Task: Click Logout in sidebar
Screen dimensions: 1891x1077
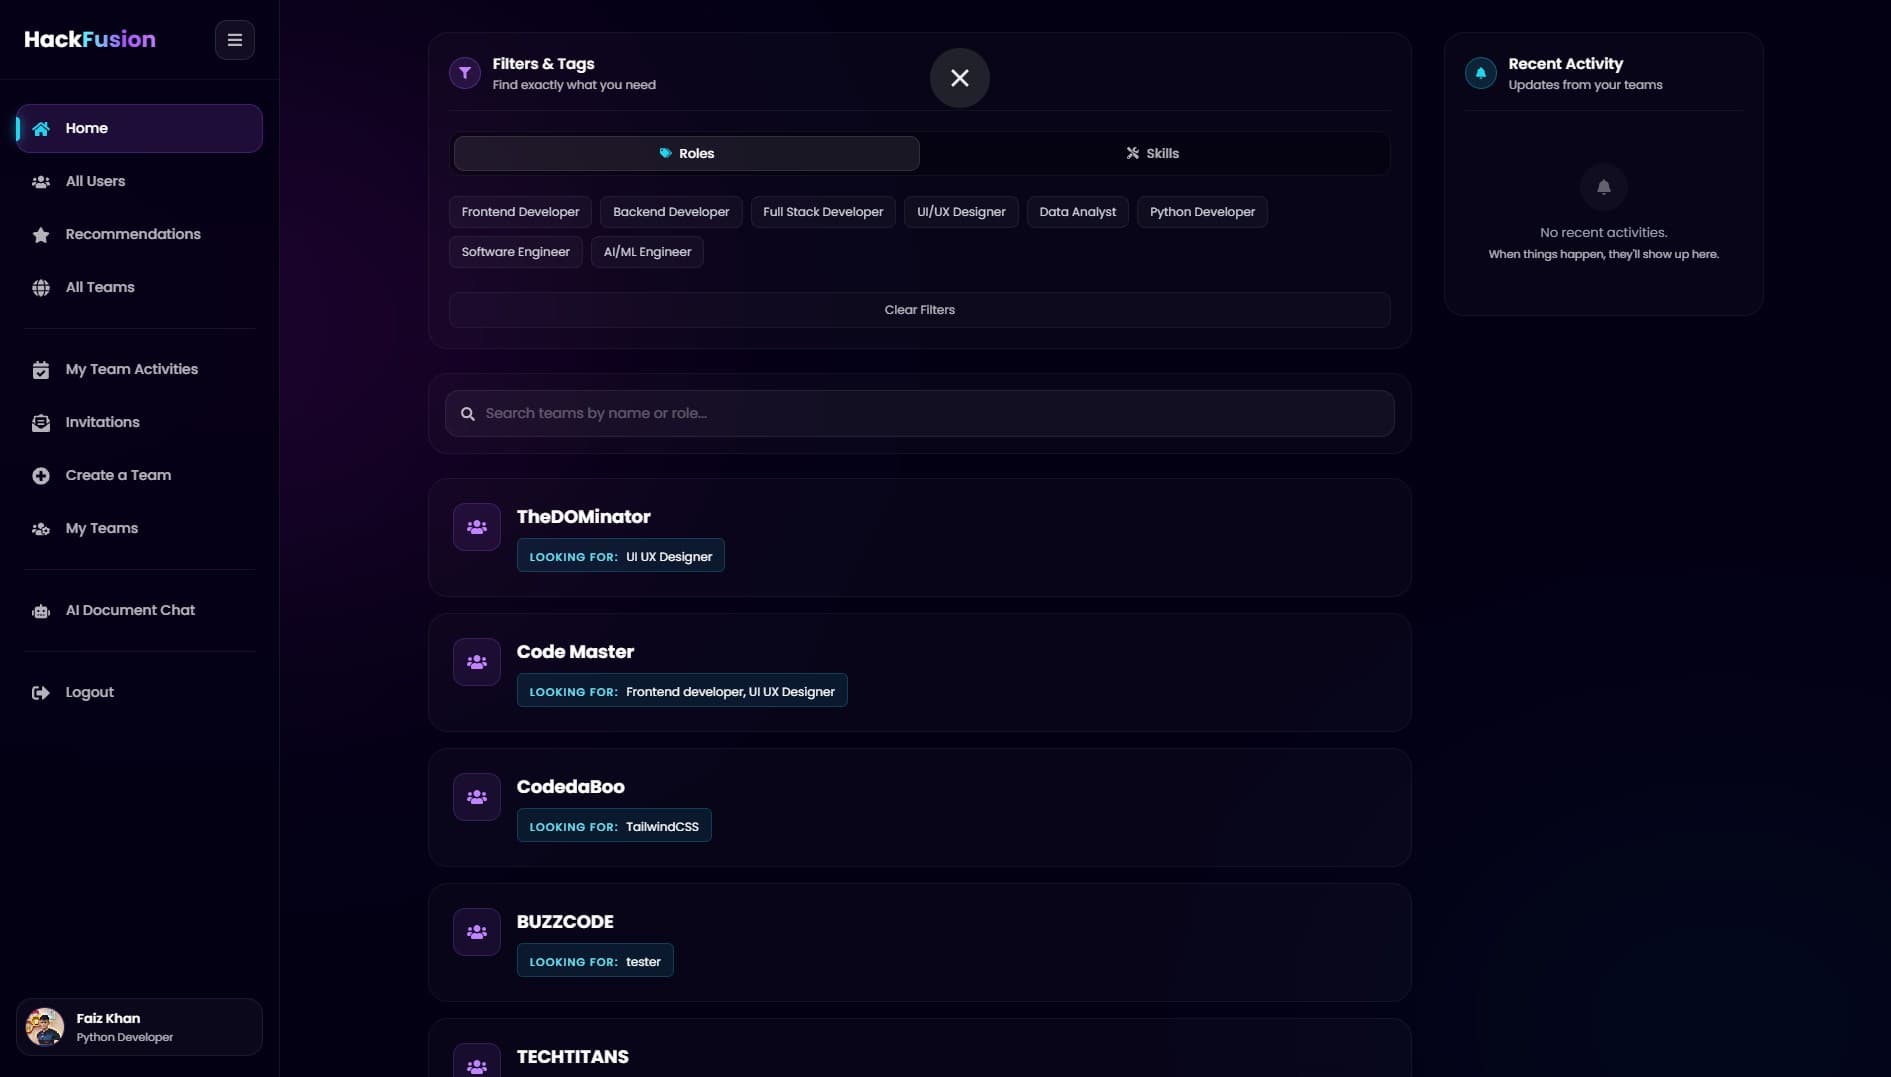Action: pyautogui.click(x=139, y=692)
